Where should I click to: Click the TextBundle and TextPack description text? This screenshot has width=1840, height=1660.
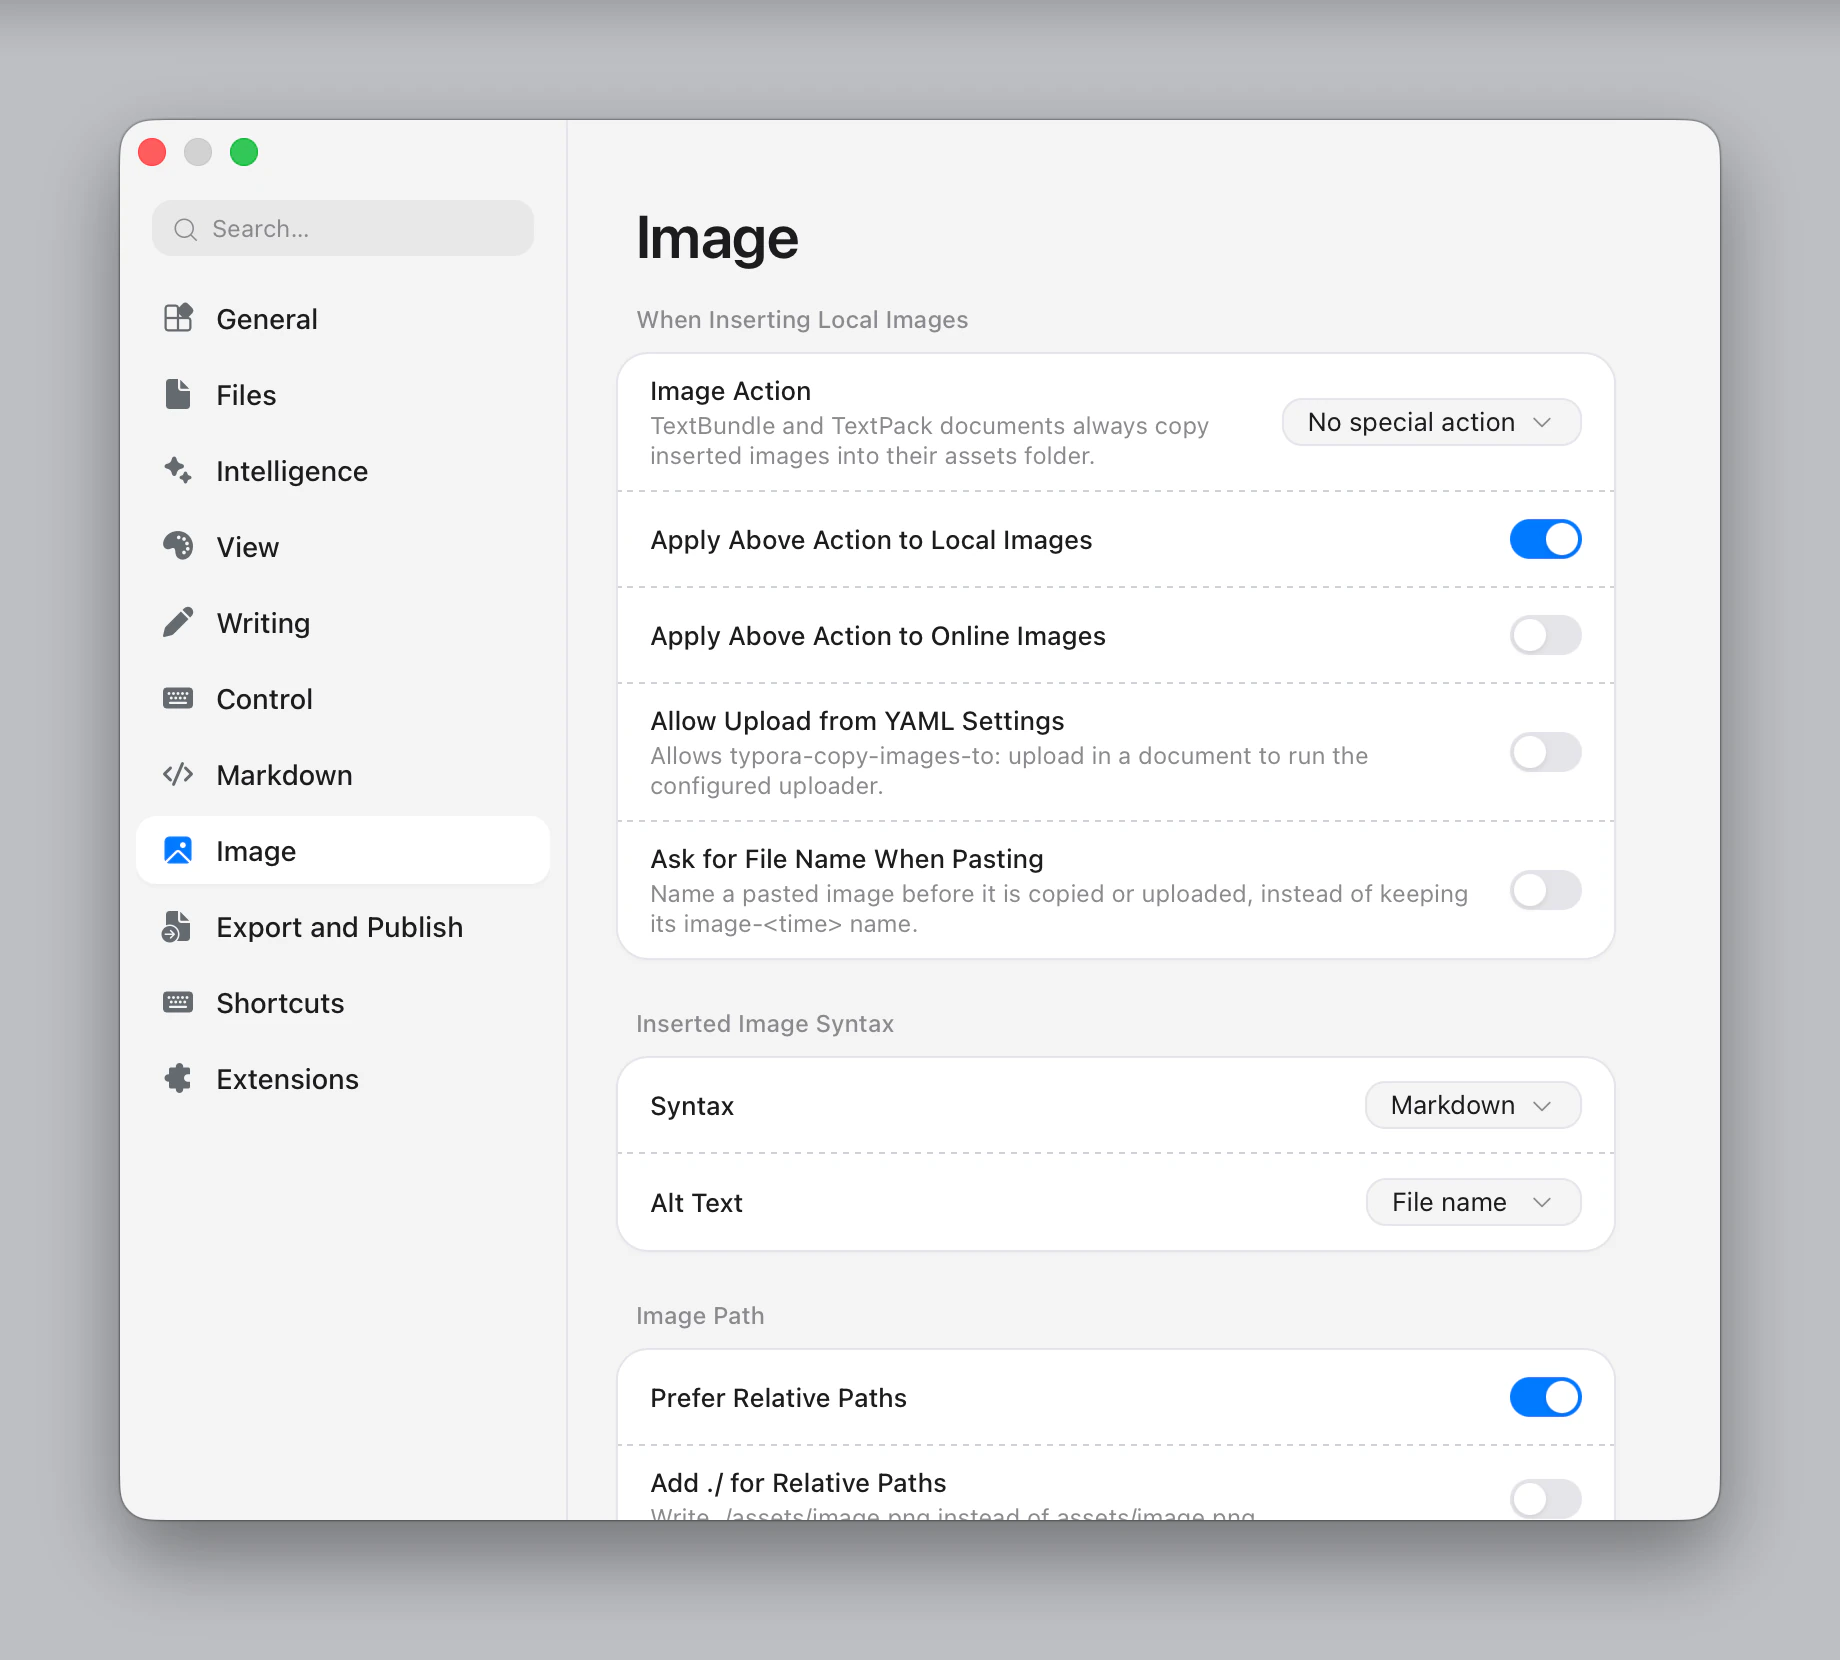point(929,441)
